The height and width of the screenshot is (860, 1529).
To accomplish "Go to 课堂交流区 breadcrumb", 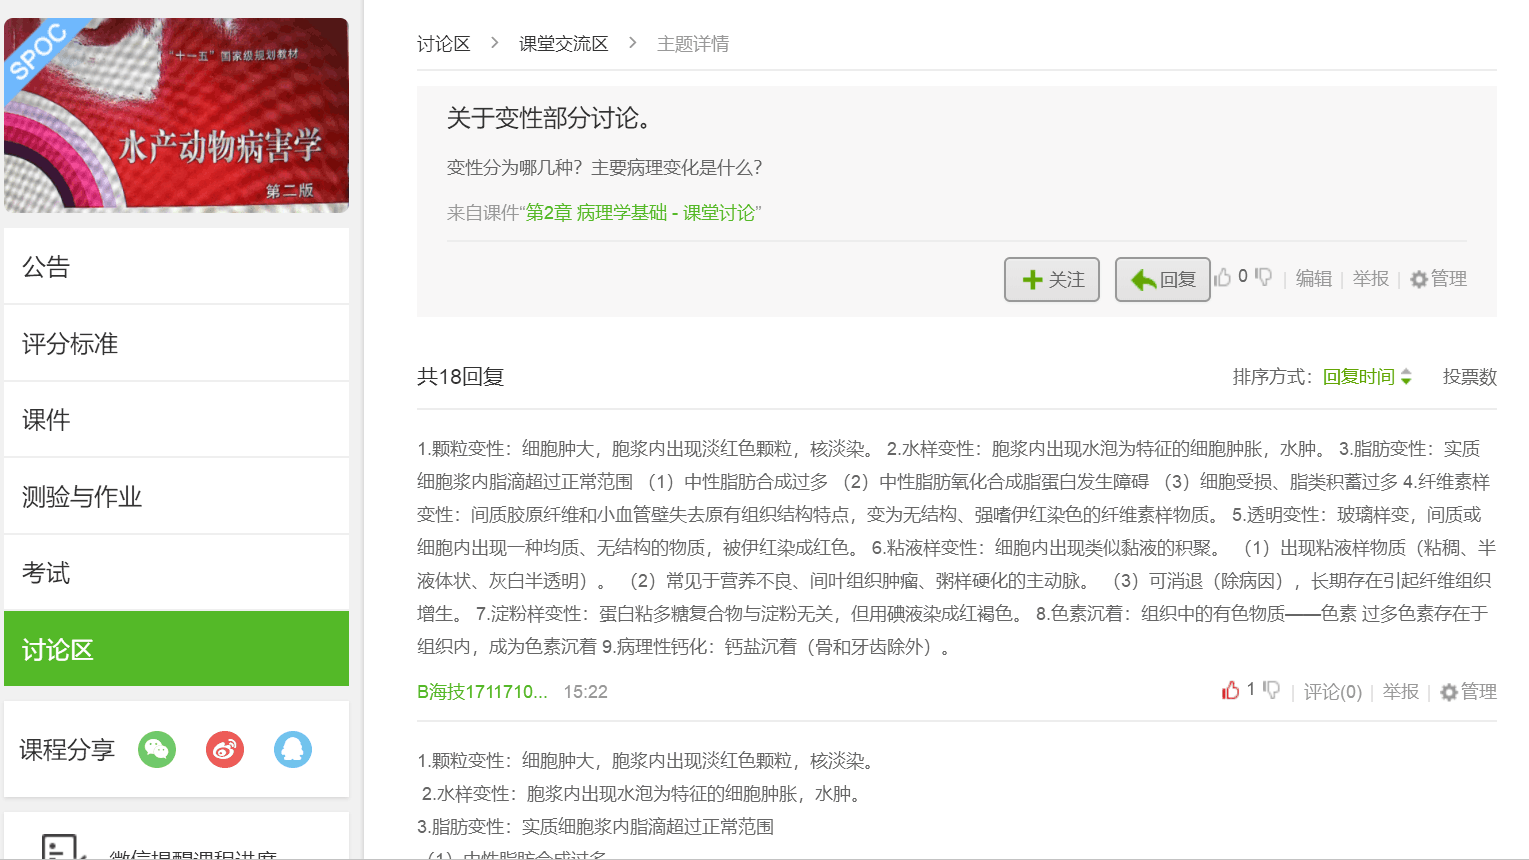I will point(563,44).
